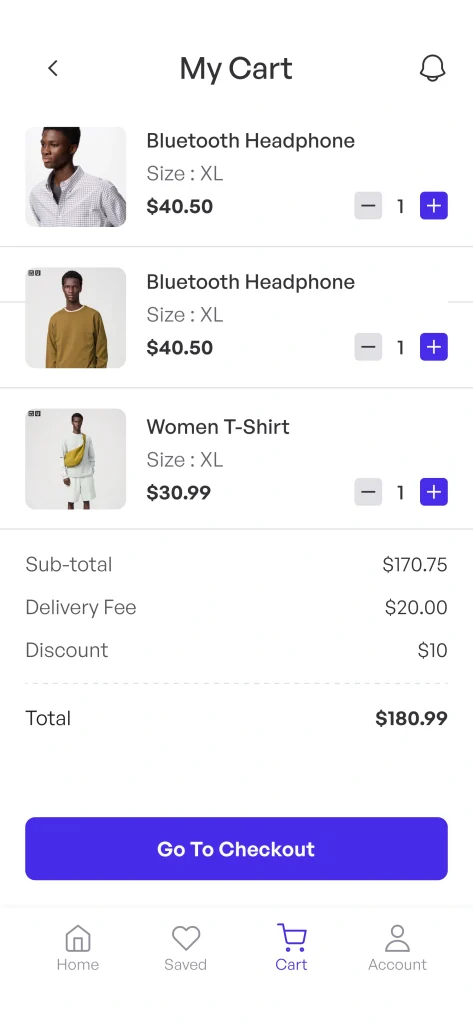Image resolution: width=473 pixels, height=1024 pixels.
Task: Click the Go To Checkout button
Action: (236, 849)
